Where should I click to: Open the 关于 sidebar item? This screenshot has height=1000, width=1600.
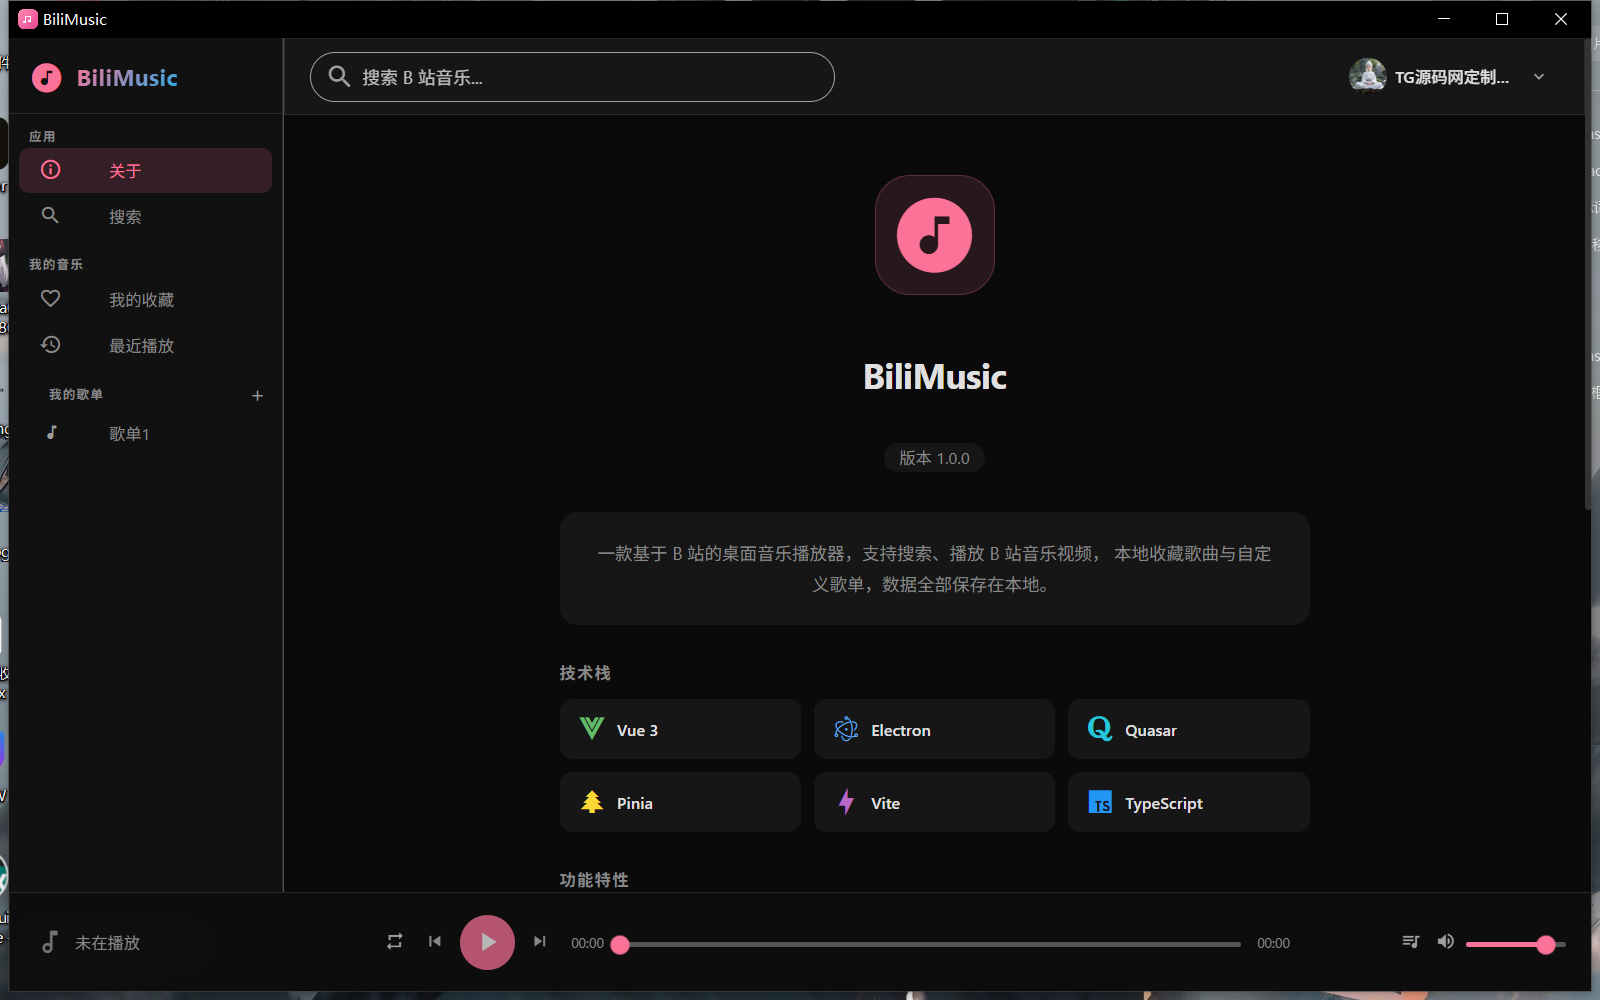pos(145,171)
